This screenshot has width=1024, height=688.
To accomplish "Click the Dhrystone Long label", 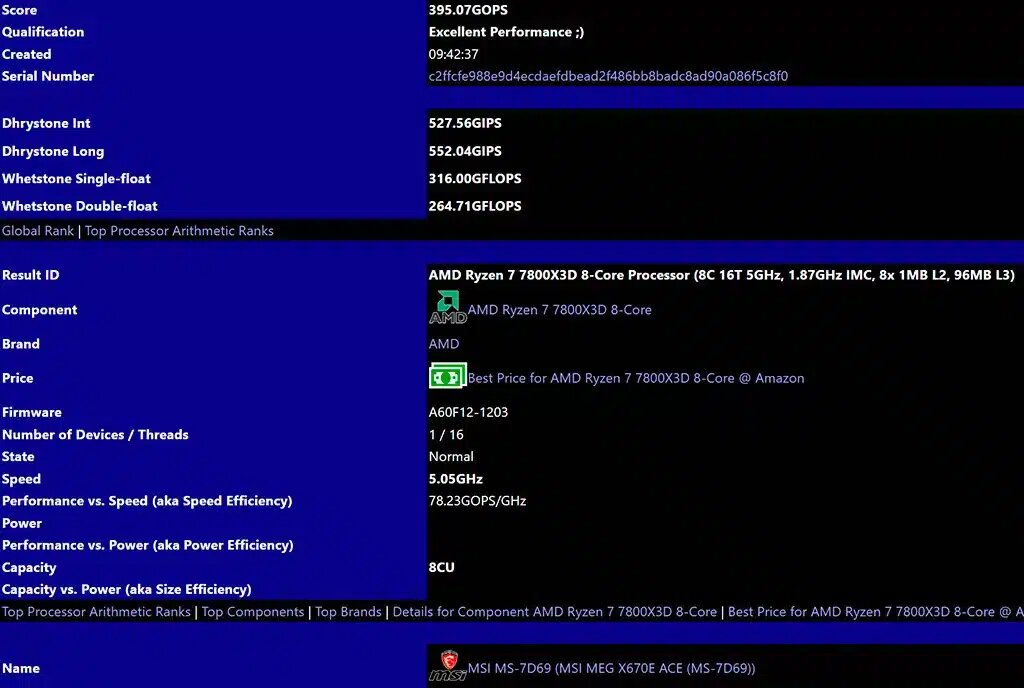I will point(53,151).
